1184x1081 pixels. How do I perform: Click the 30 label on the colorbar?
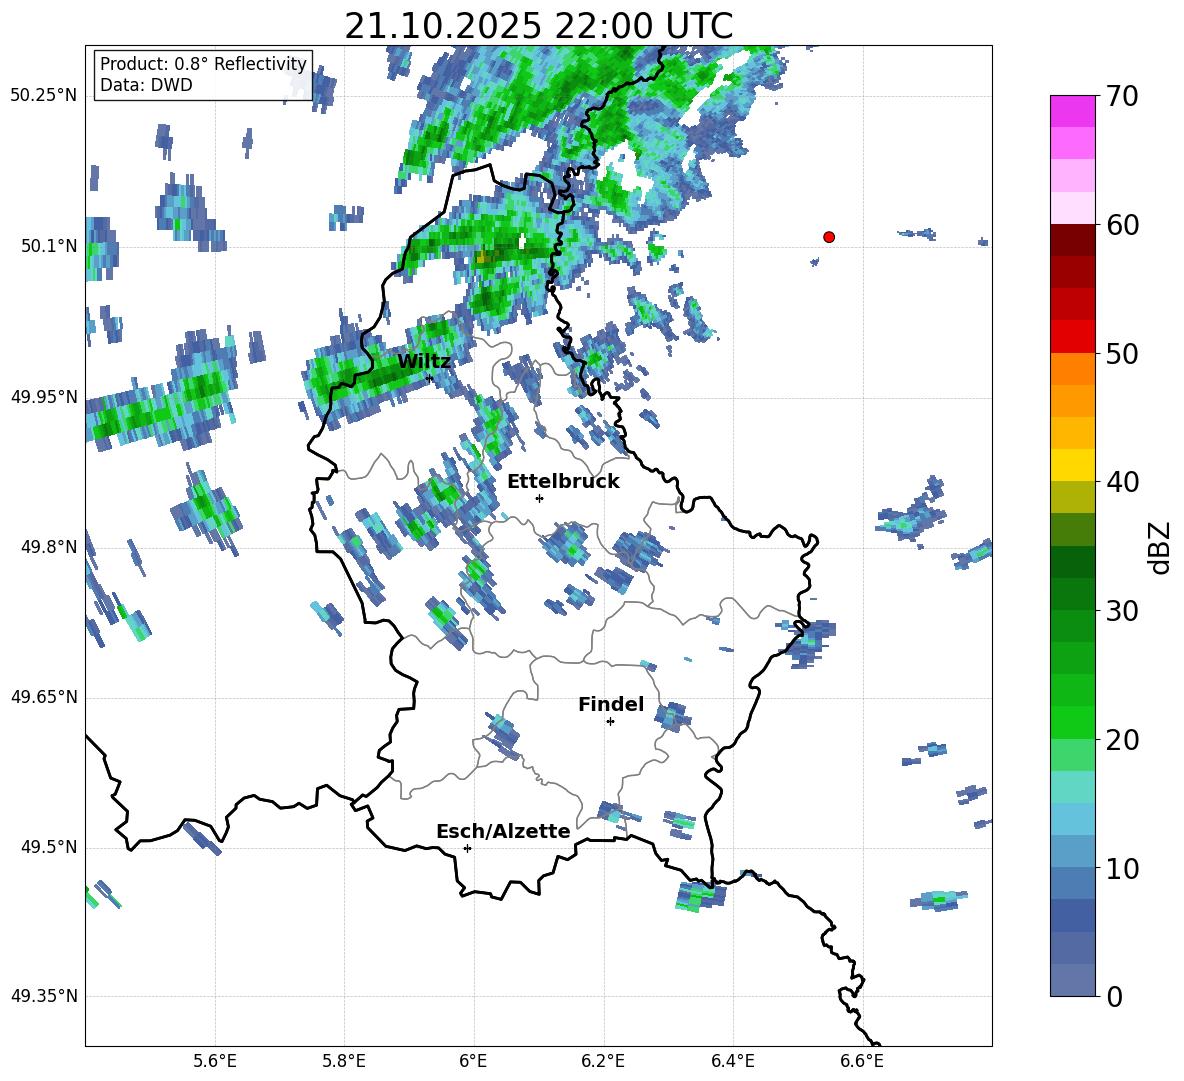1122,611
